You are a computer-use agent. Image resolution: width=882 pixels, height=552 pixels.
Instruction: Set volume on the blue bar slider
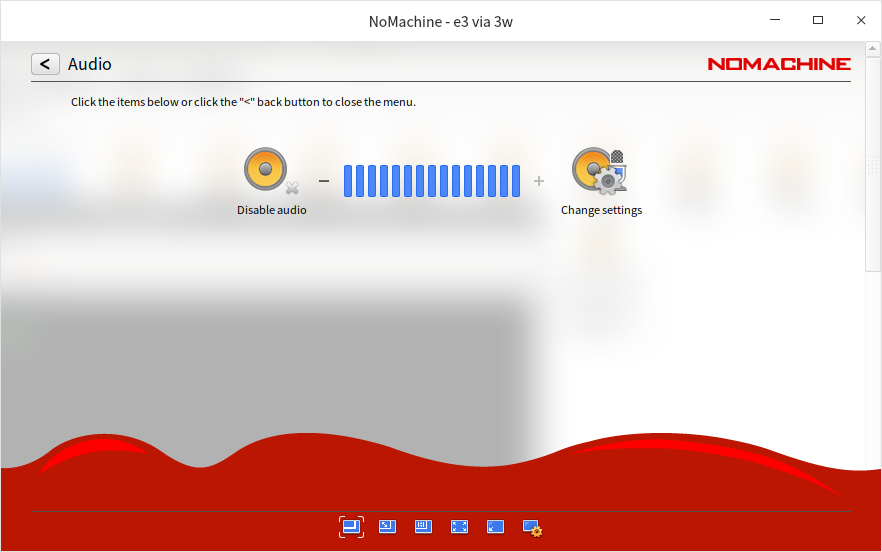pos(432,181)
